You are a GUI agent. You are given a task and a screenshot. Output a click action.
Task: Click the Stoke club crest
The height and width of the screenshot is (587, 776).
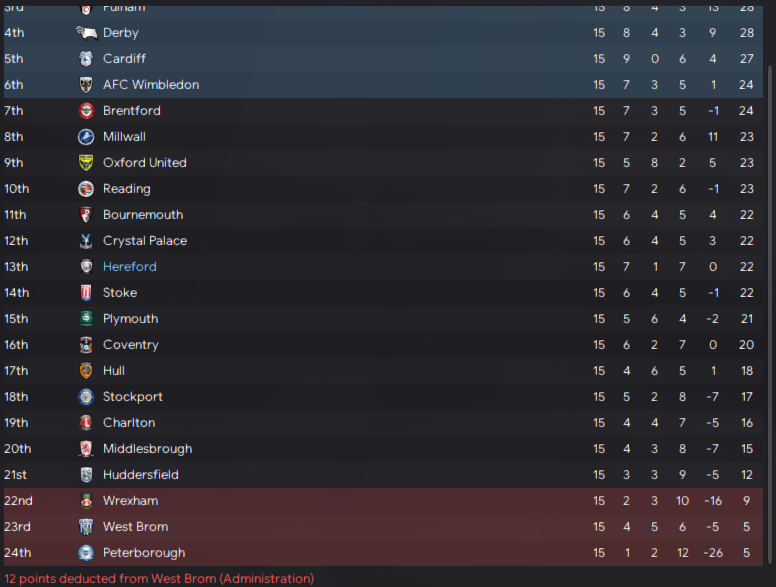coord(86,293)
